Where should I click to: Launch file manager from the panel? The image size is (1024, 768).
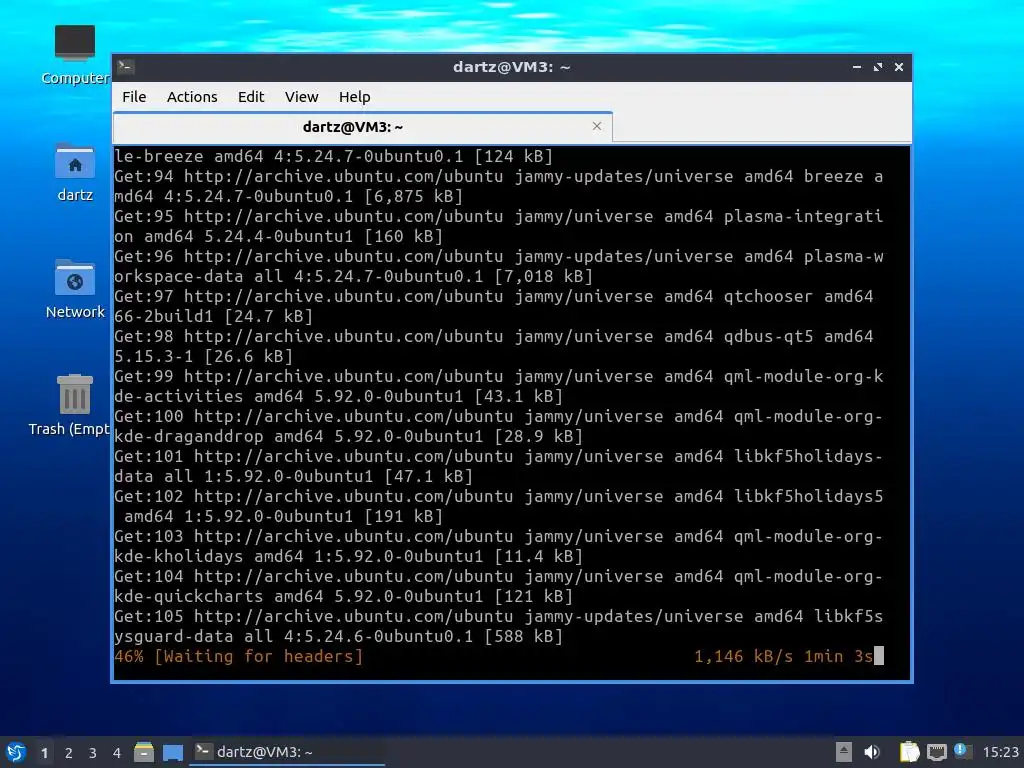[x=144, y=752]
